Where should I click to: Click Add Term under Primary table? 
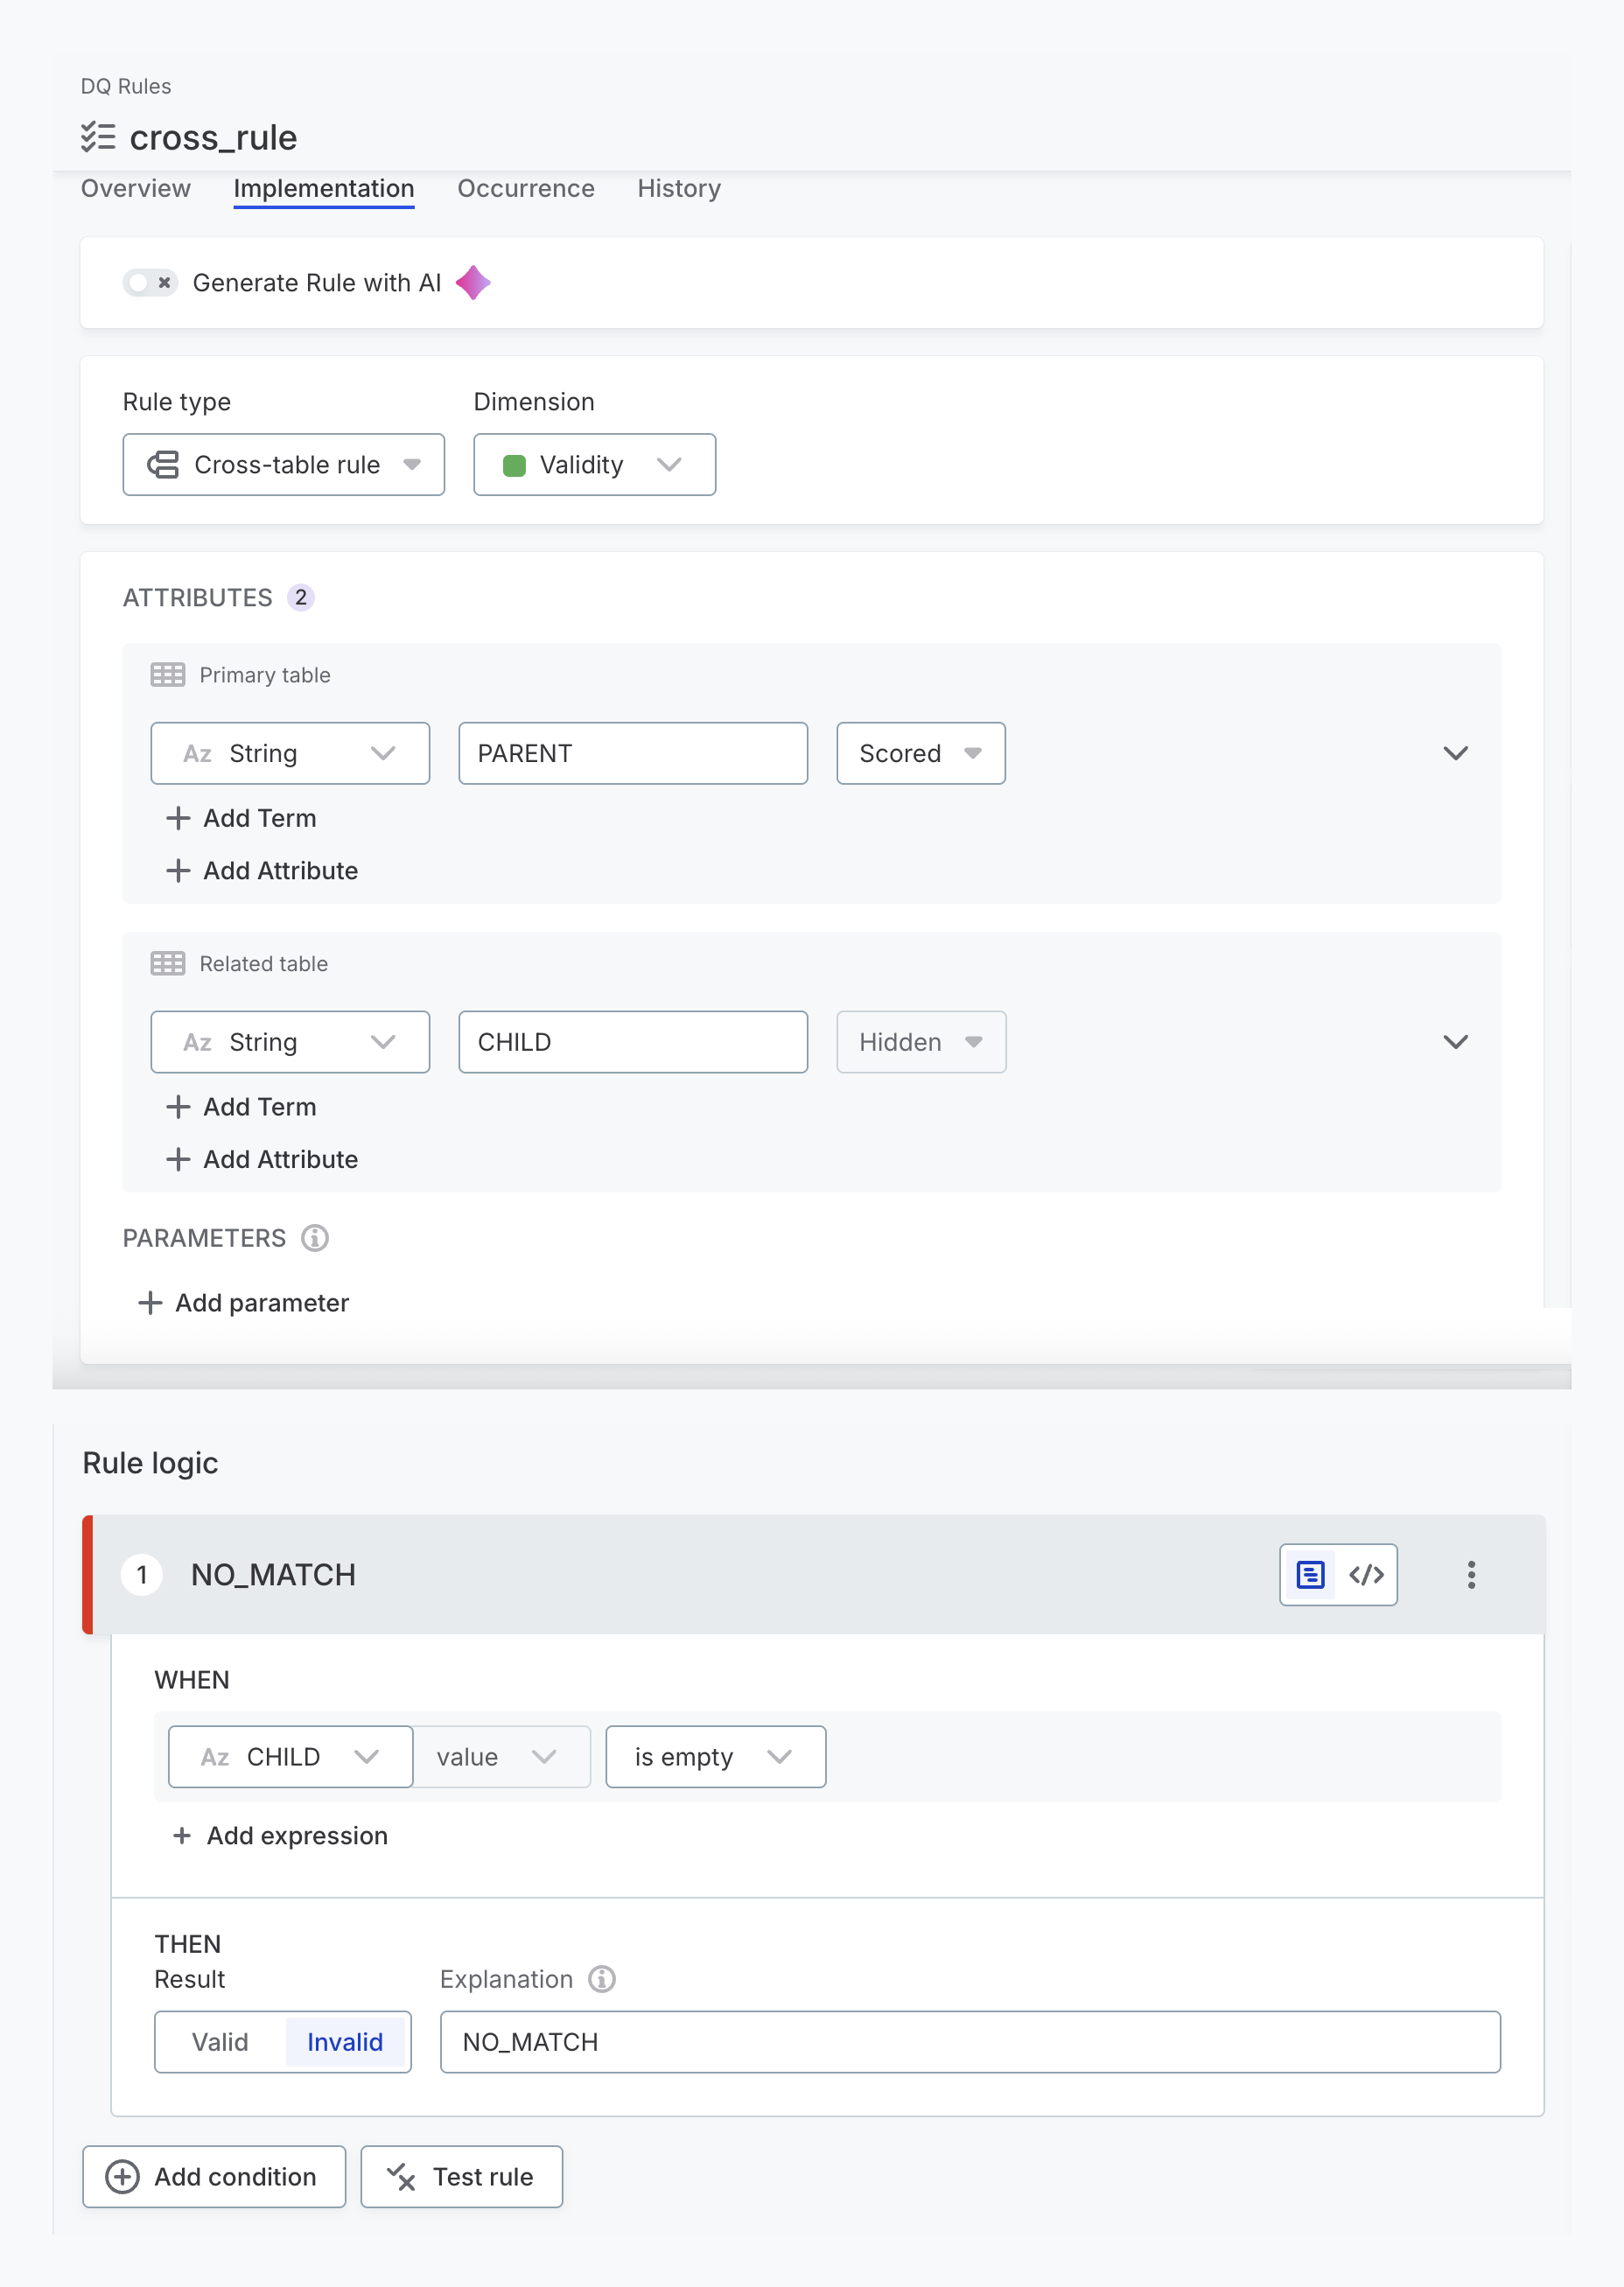[241, 818]
